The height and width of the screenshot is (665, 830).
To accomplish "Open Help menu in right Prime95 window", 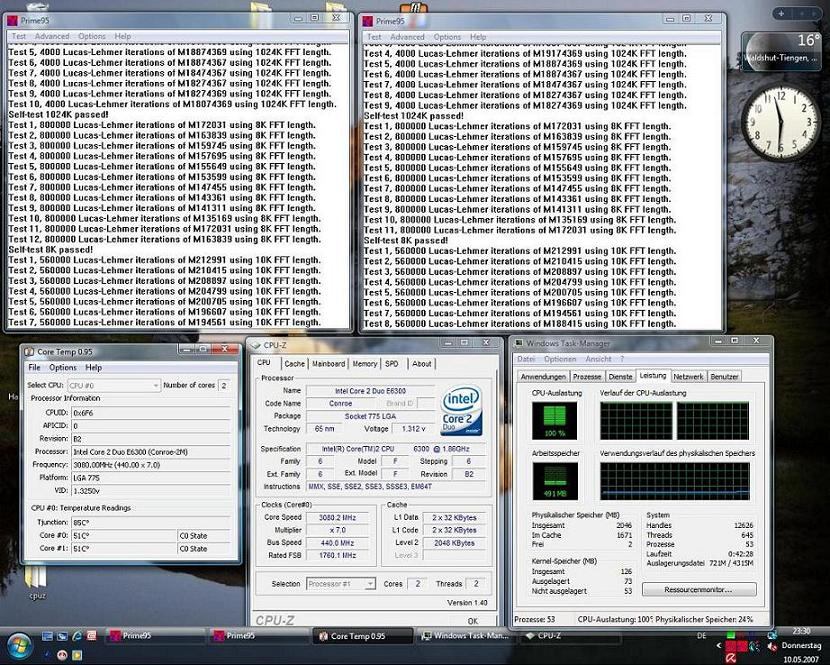I will coord(478,37).
